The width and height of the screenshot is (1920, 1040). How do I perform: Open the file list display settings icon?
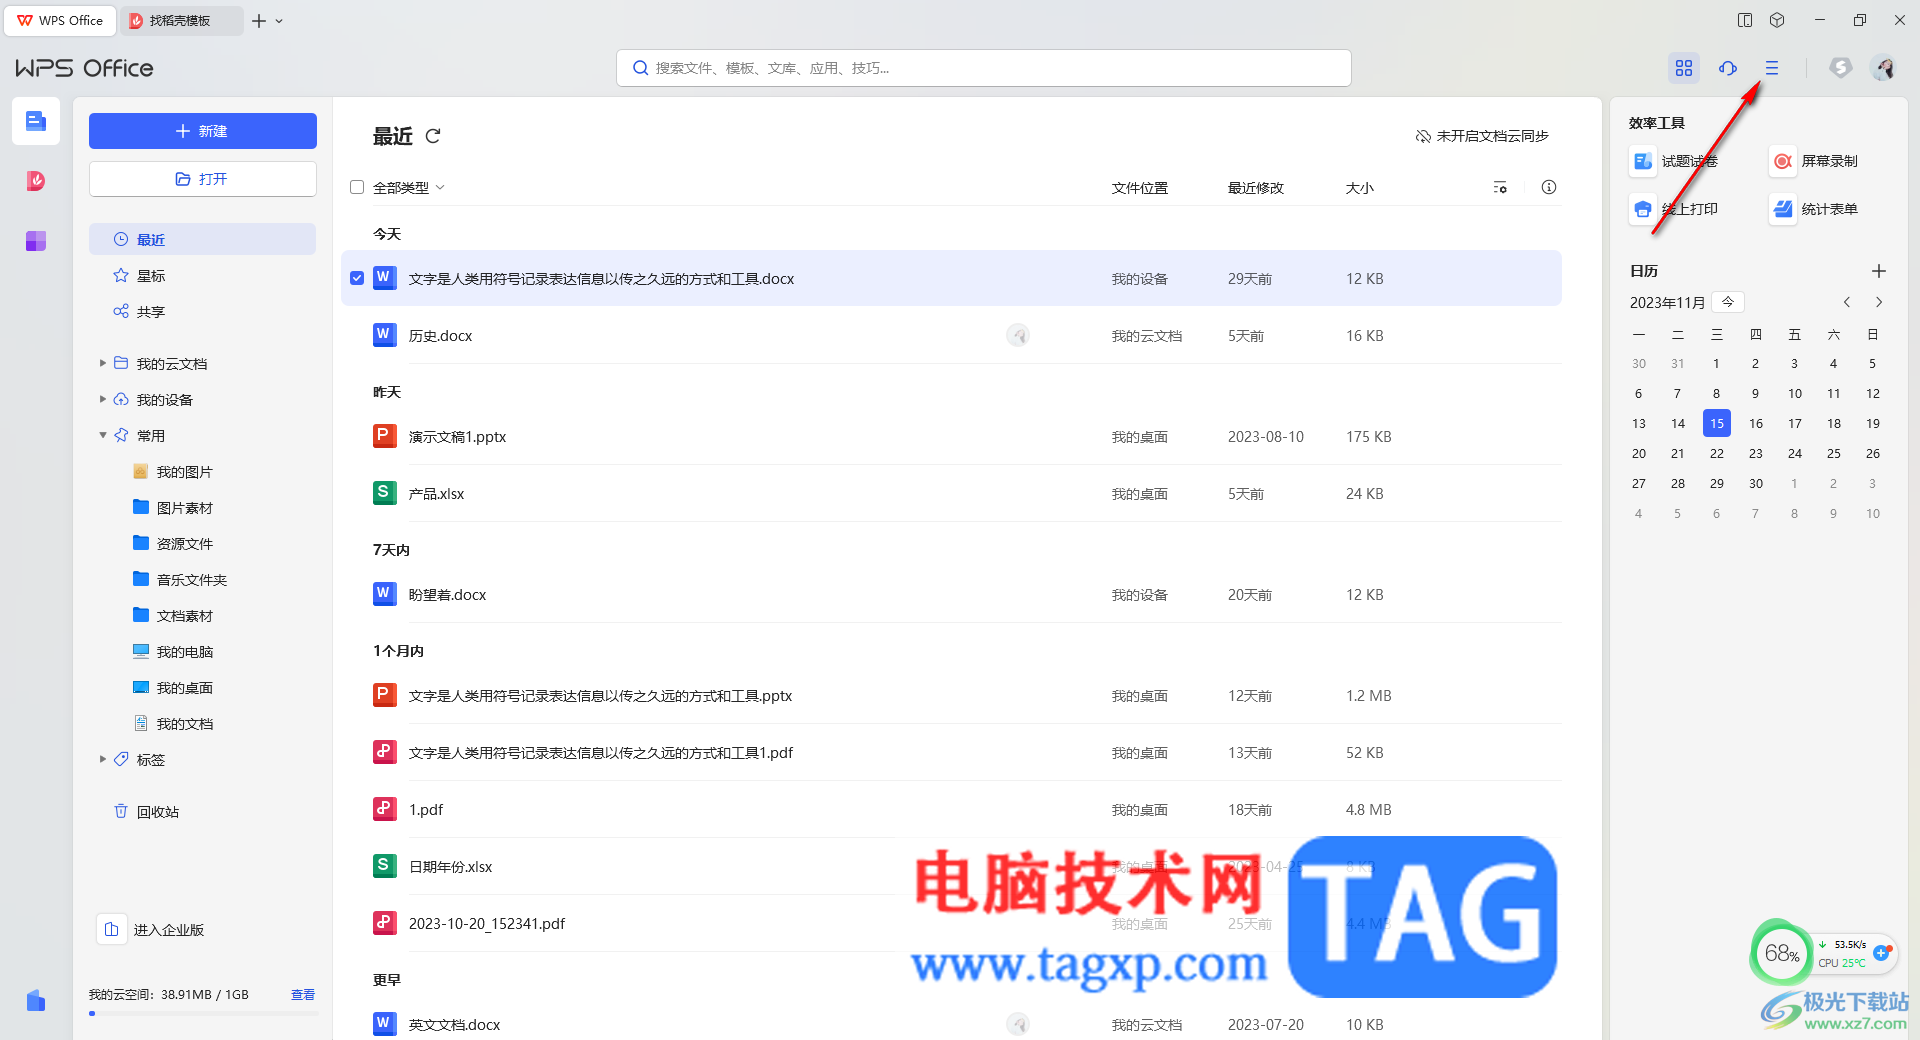point(1500,188)
